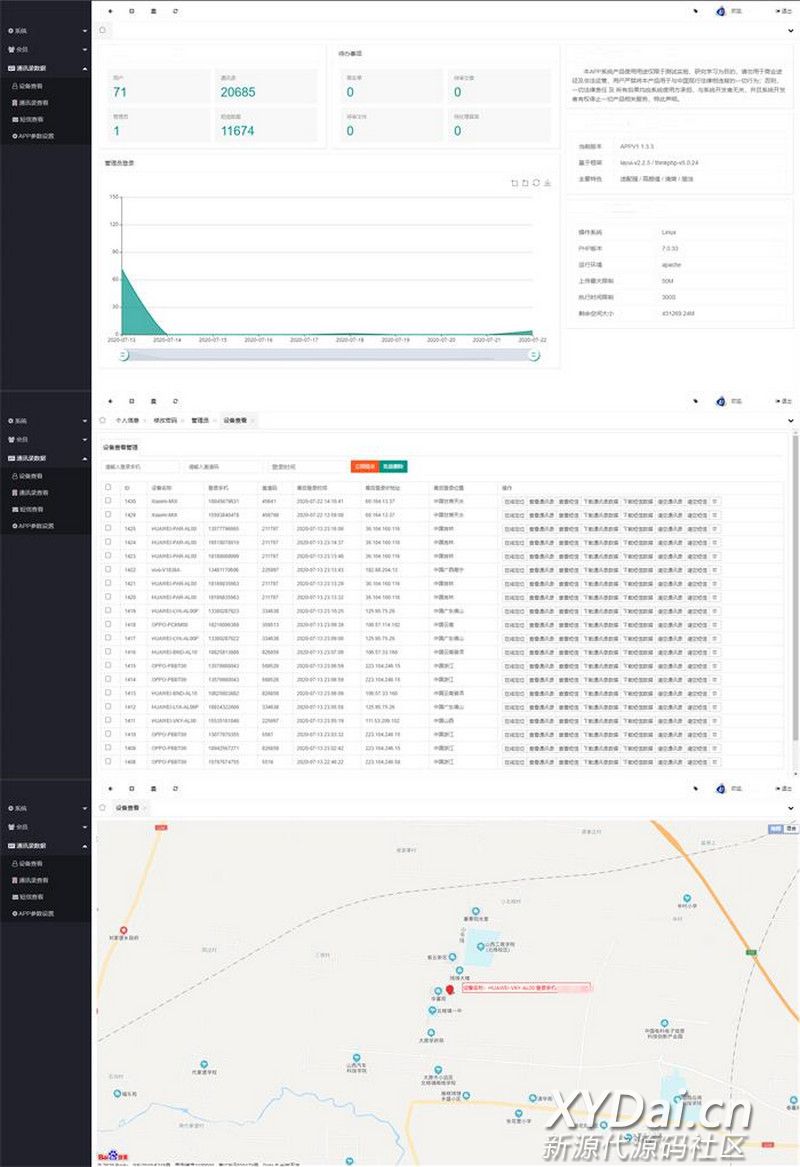Click the orange 立即搜索 search button
Screen dimensions: 800x1167
coord(365,467)
